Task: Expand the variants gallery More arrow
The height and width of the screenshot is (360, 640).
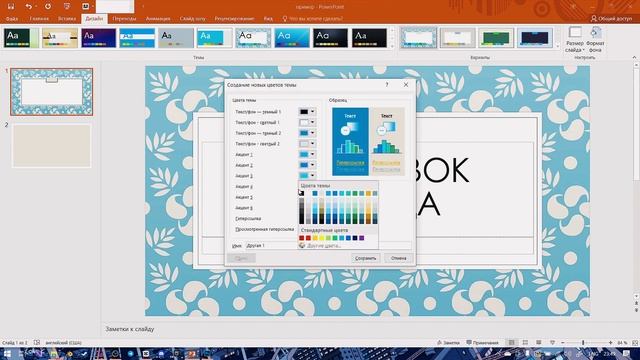Action: click(558, 46)
